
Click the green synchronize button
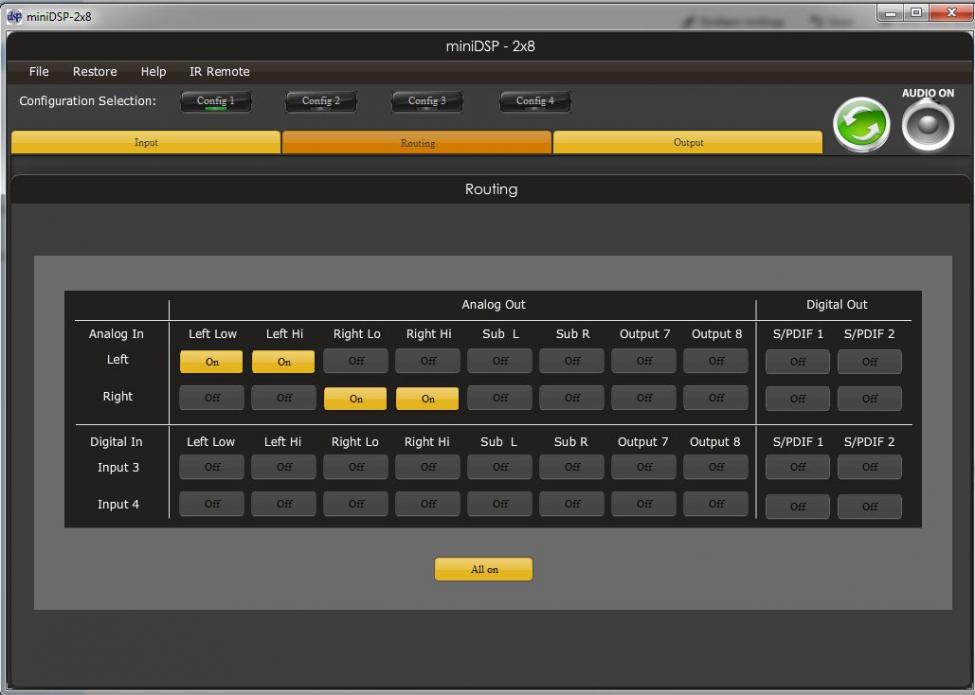[861, 124]
